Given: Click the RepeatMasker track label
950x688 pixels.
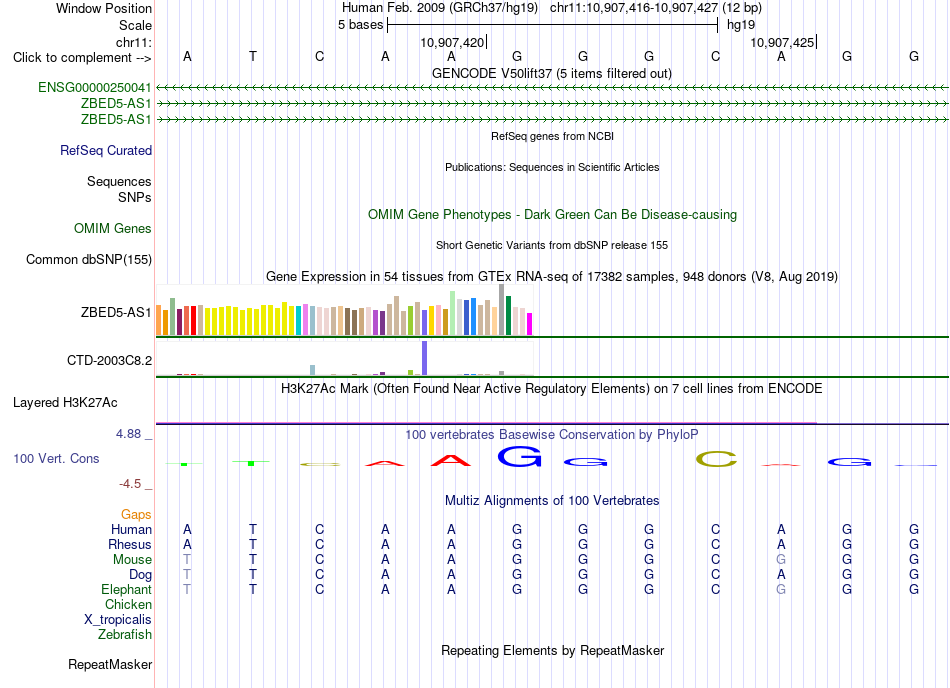Looking at the screenshot, I should [110, 664].
